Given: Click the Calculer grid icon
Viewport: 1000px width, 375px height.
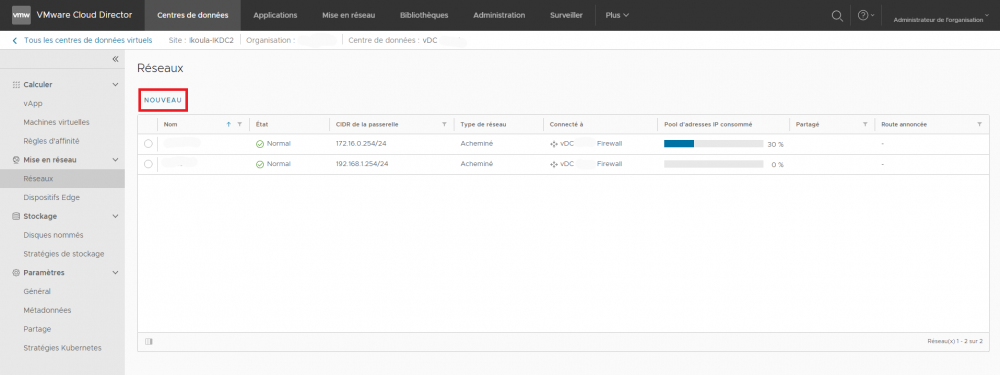Looking at the screenshot, I should (x=17, y=84).
